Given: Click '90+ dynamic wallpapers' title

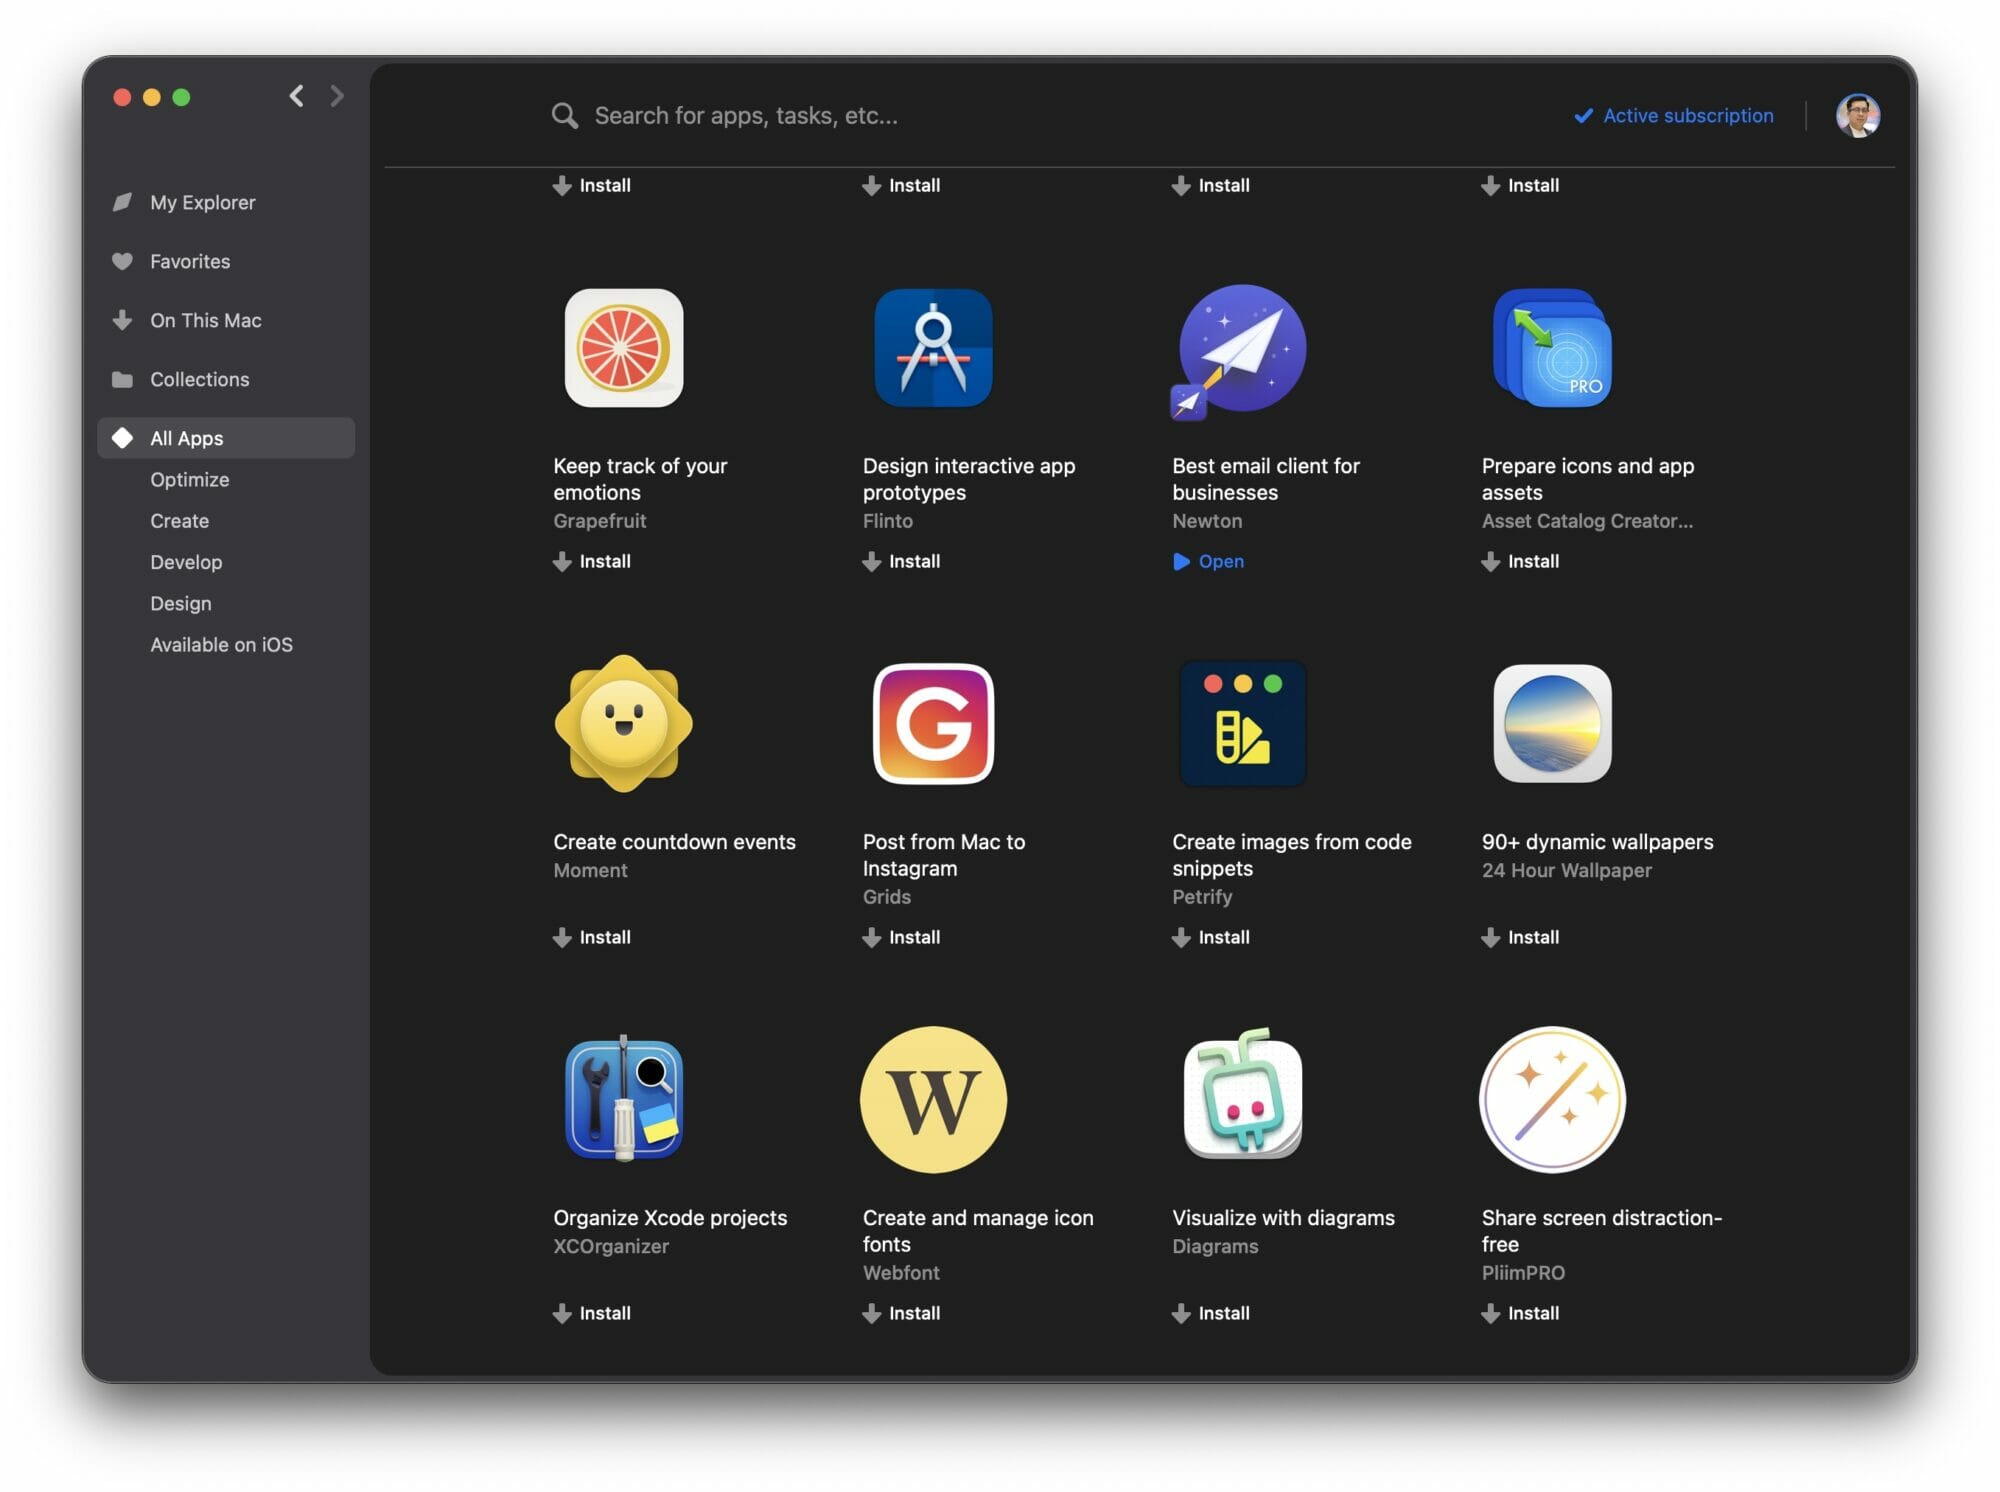Looking at the screenshot, I should point(1598,842).
